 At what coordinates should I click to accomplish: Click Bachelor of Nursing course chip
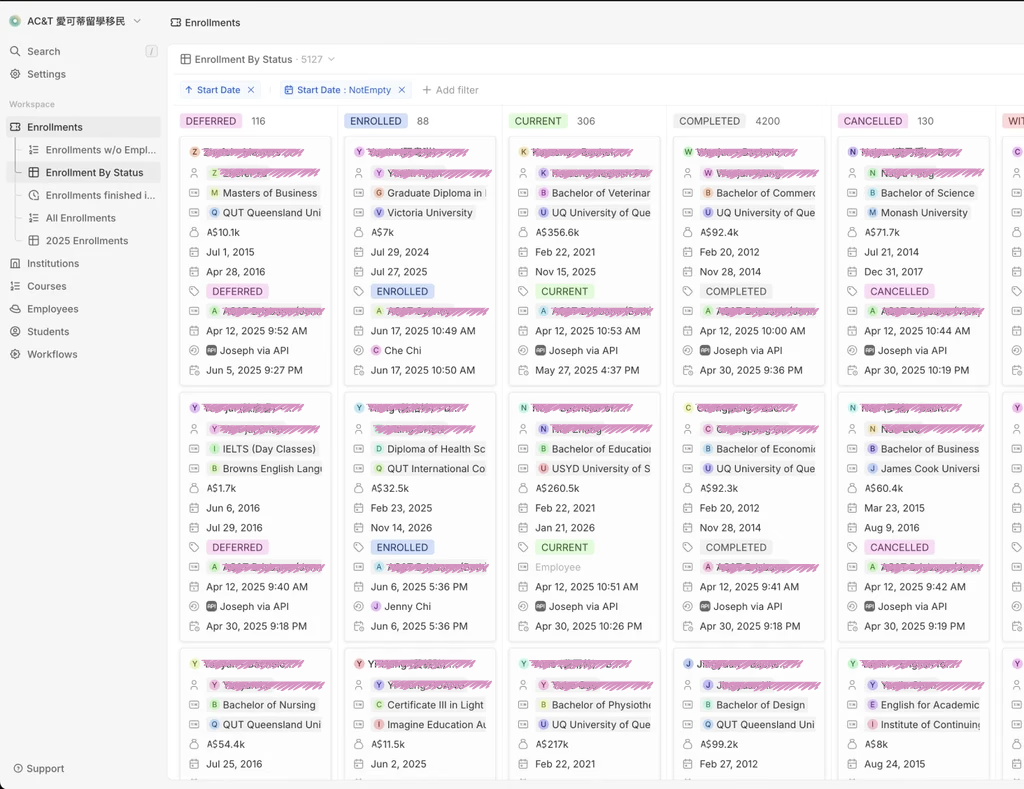point(263,705)
